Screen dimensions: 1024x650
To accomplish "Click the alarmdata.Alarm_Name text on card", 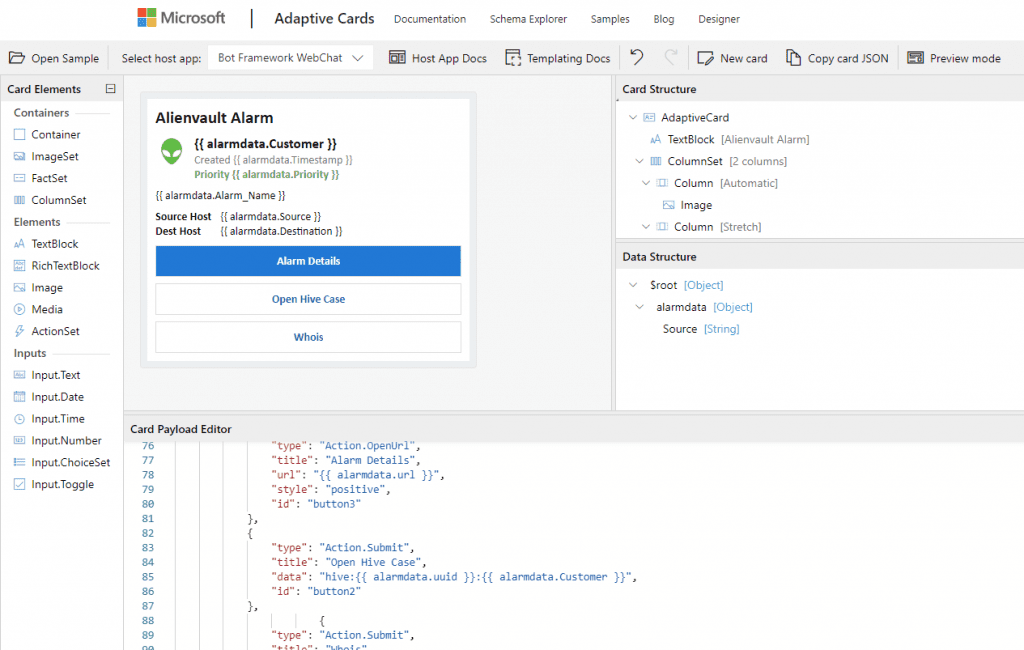I will [220, 195].
